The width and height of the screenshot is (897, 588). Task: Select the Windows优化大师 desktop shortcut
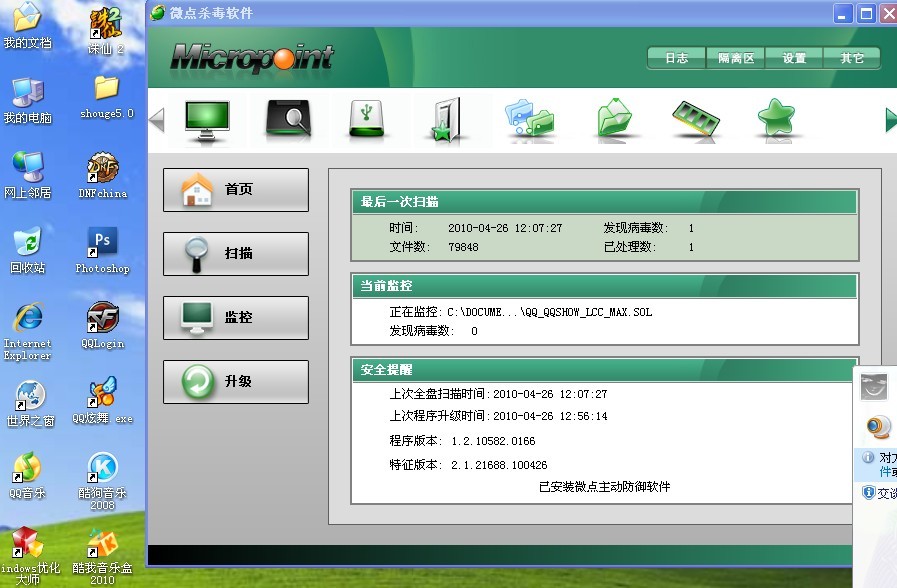[x=30, y=557]
